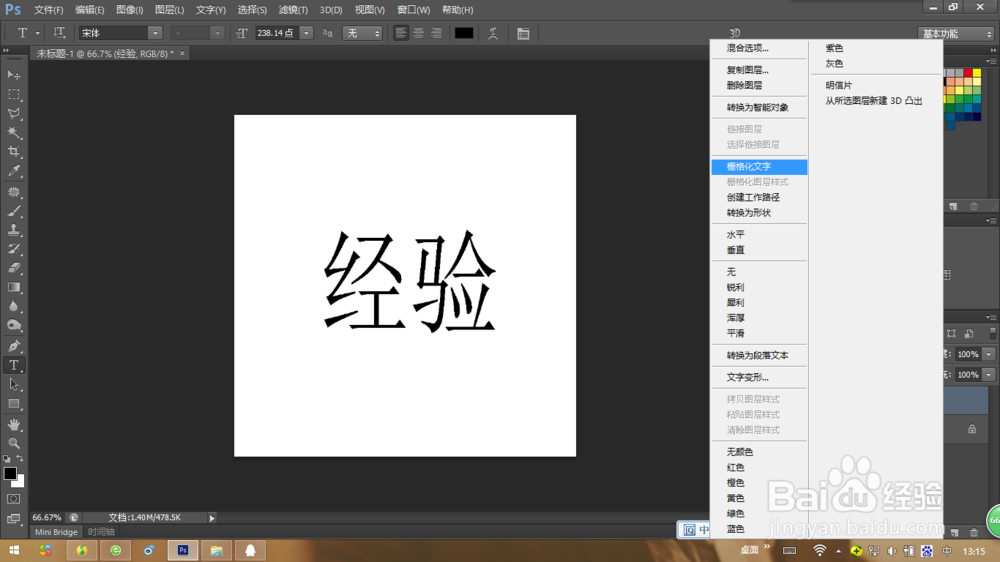The image size is (1000, 562).
Task: Select the Brush tool
Action: point(14,211)
